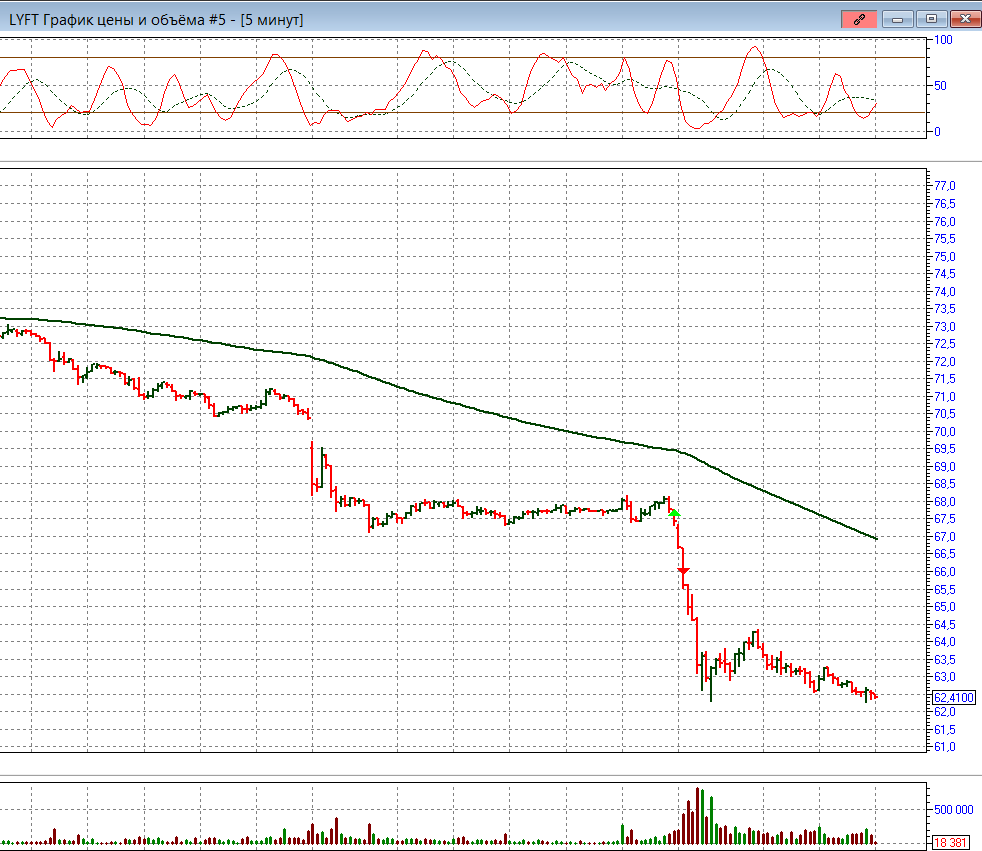The image size is (982, 851).
Task: Click the 500 000 volume axis label
Action: pyautogui.click(x=952, y=810)
